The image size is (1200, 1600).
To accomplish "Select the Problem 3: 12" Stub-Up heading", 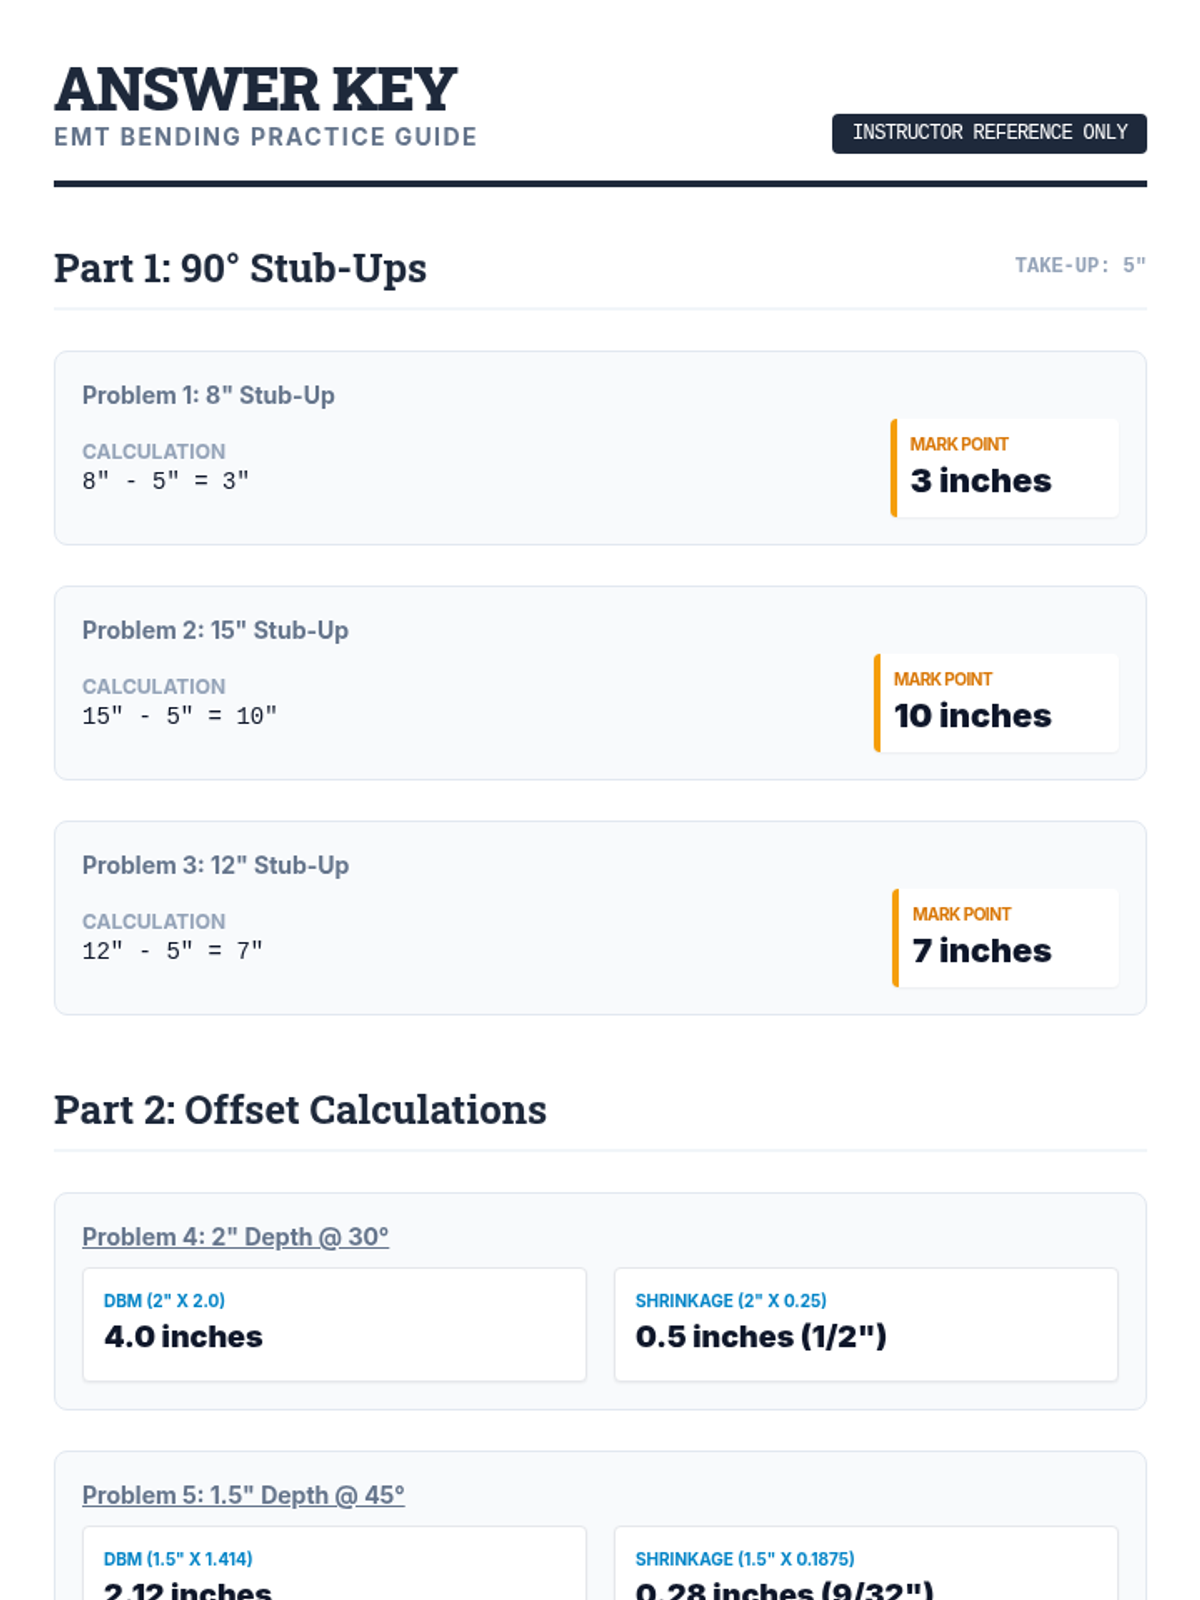I will (215, 865).
